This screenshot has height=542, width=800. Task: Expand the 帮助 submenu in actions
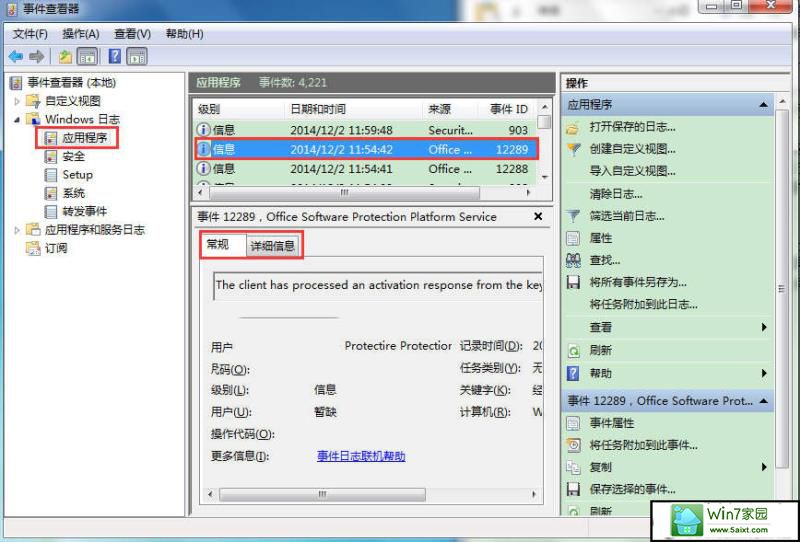(x=764, y=373)
